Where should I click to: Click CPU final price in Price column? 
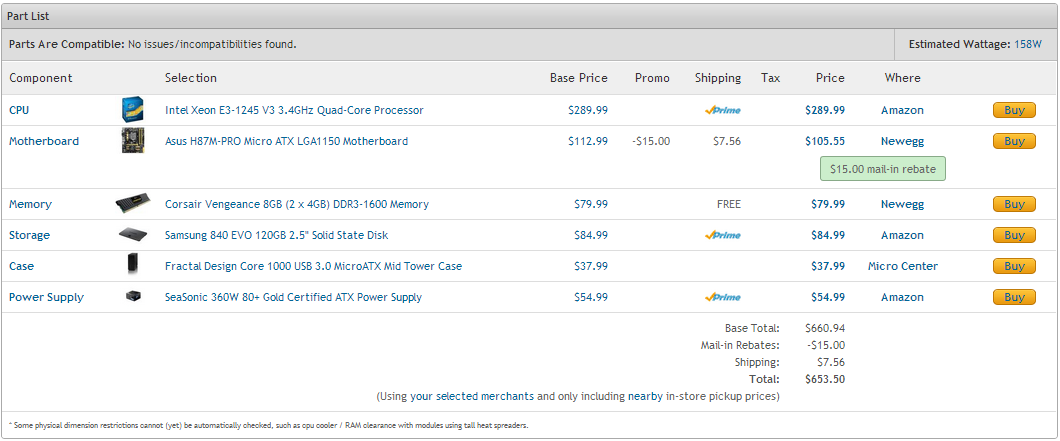(x=825, y=110)
